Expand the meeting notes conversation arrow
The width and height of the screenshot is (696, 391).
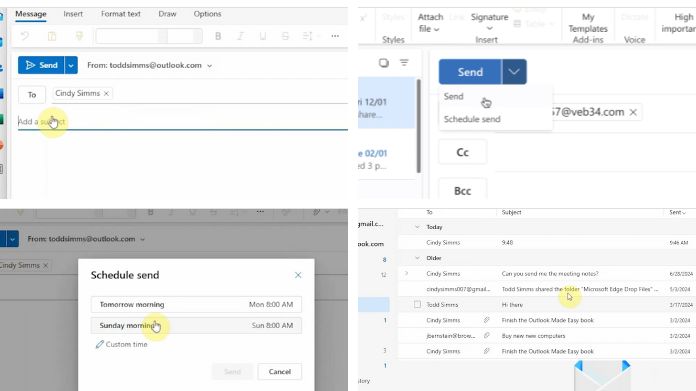[406, 273]
